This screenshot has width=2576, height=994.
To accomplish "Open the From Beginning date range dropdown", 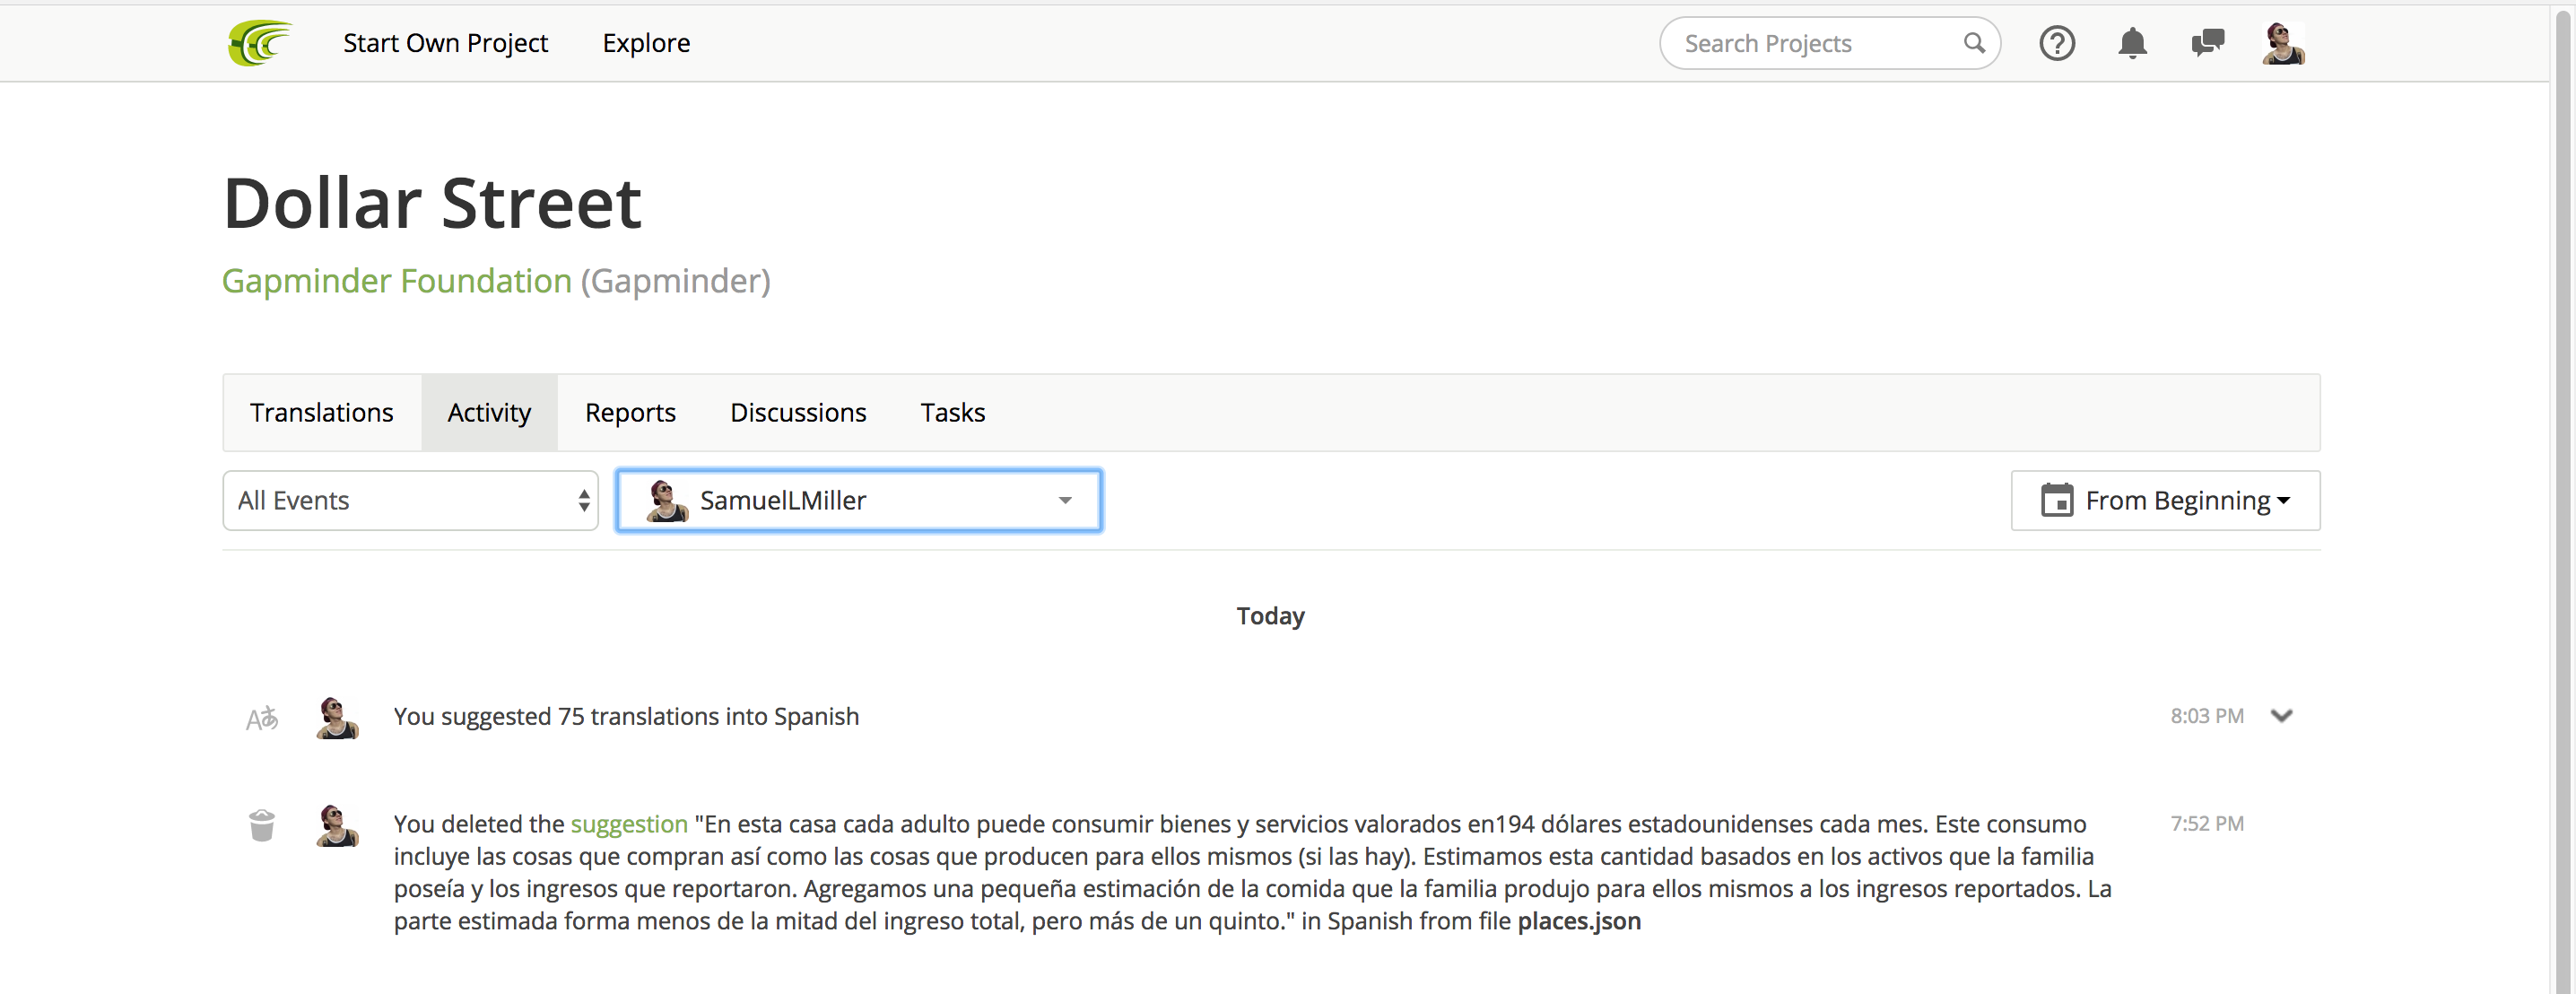I will [2165, 500].
